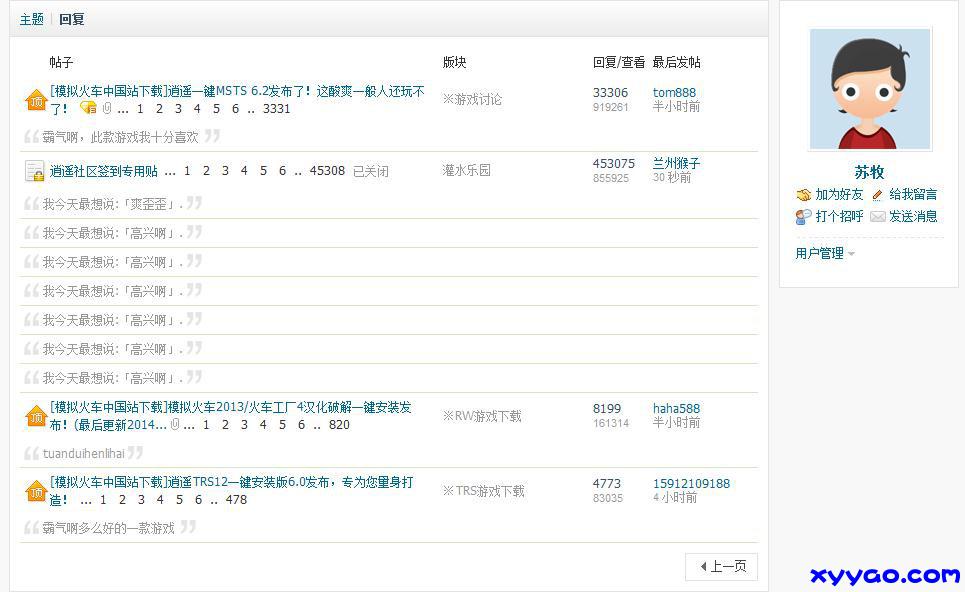Viewport: 965px width, 592px height.
Task: Click the greeting icon beside 打个招呼
Action: click(x=803, y=217)
